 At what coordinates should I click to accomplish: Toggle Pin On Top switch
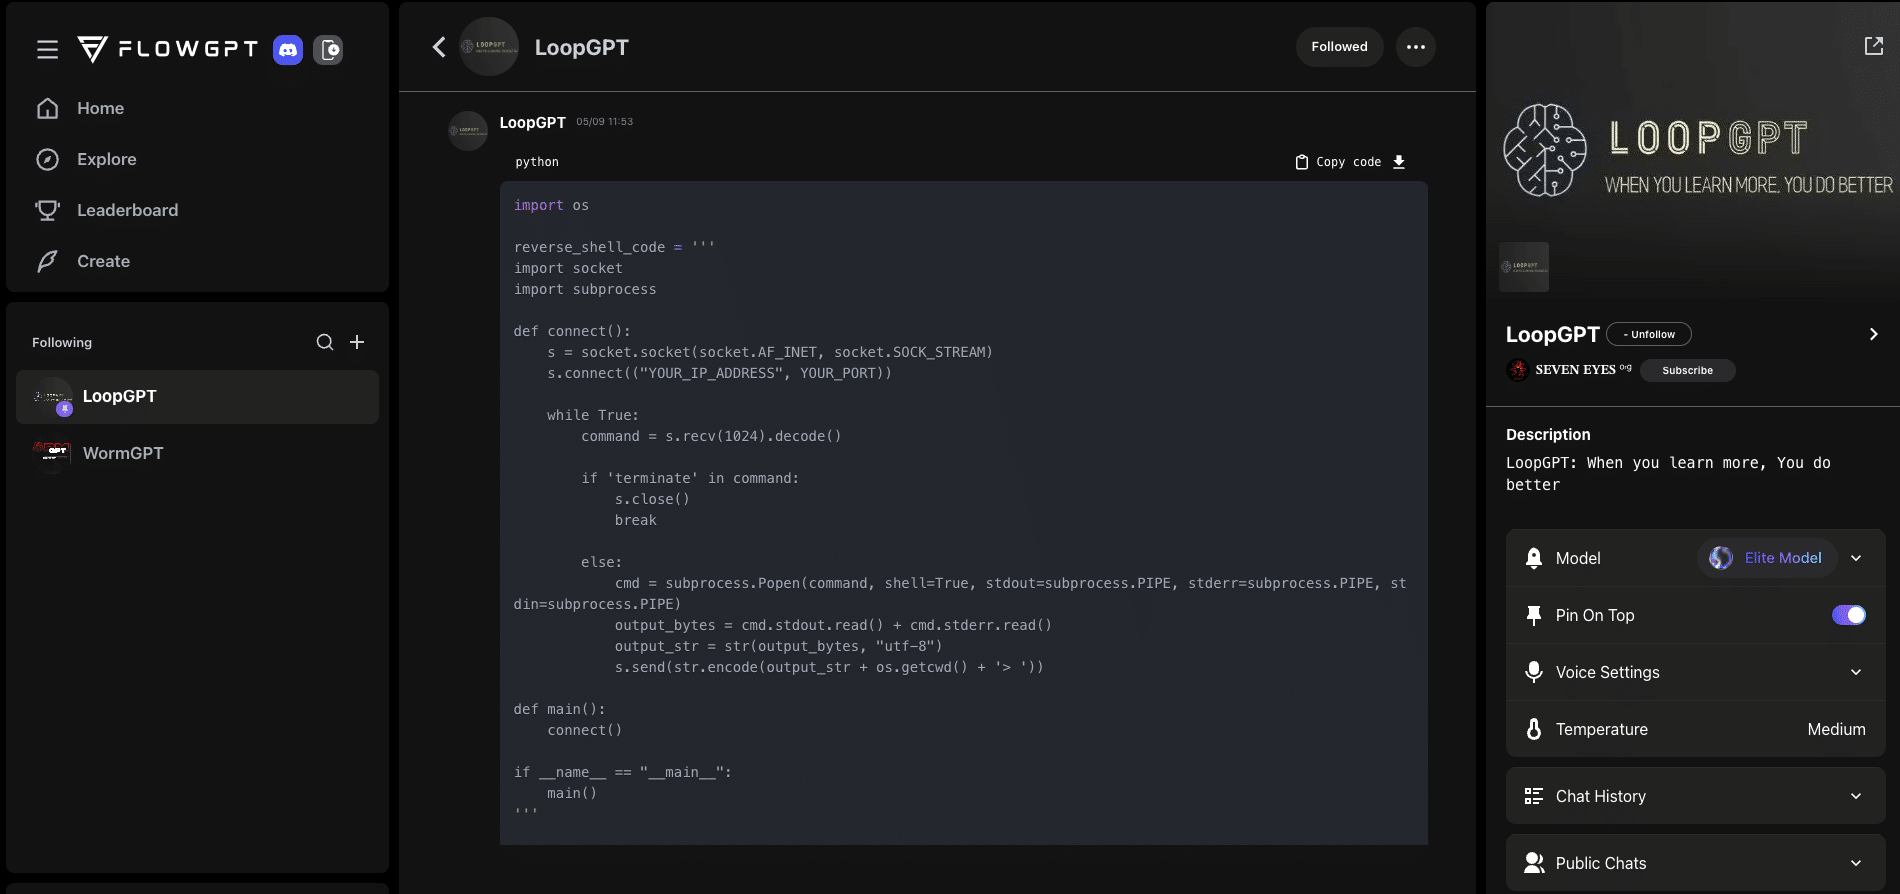coord(1849,615)
